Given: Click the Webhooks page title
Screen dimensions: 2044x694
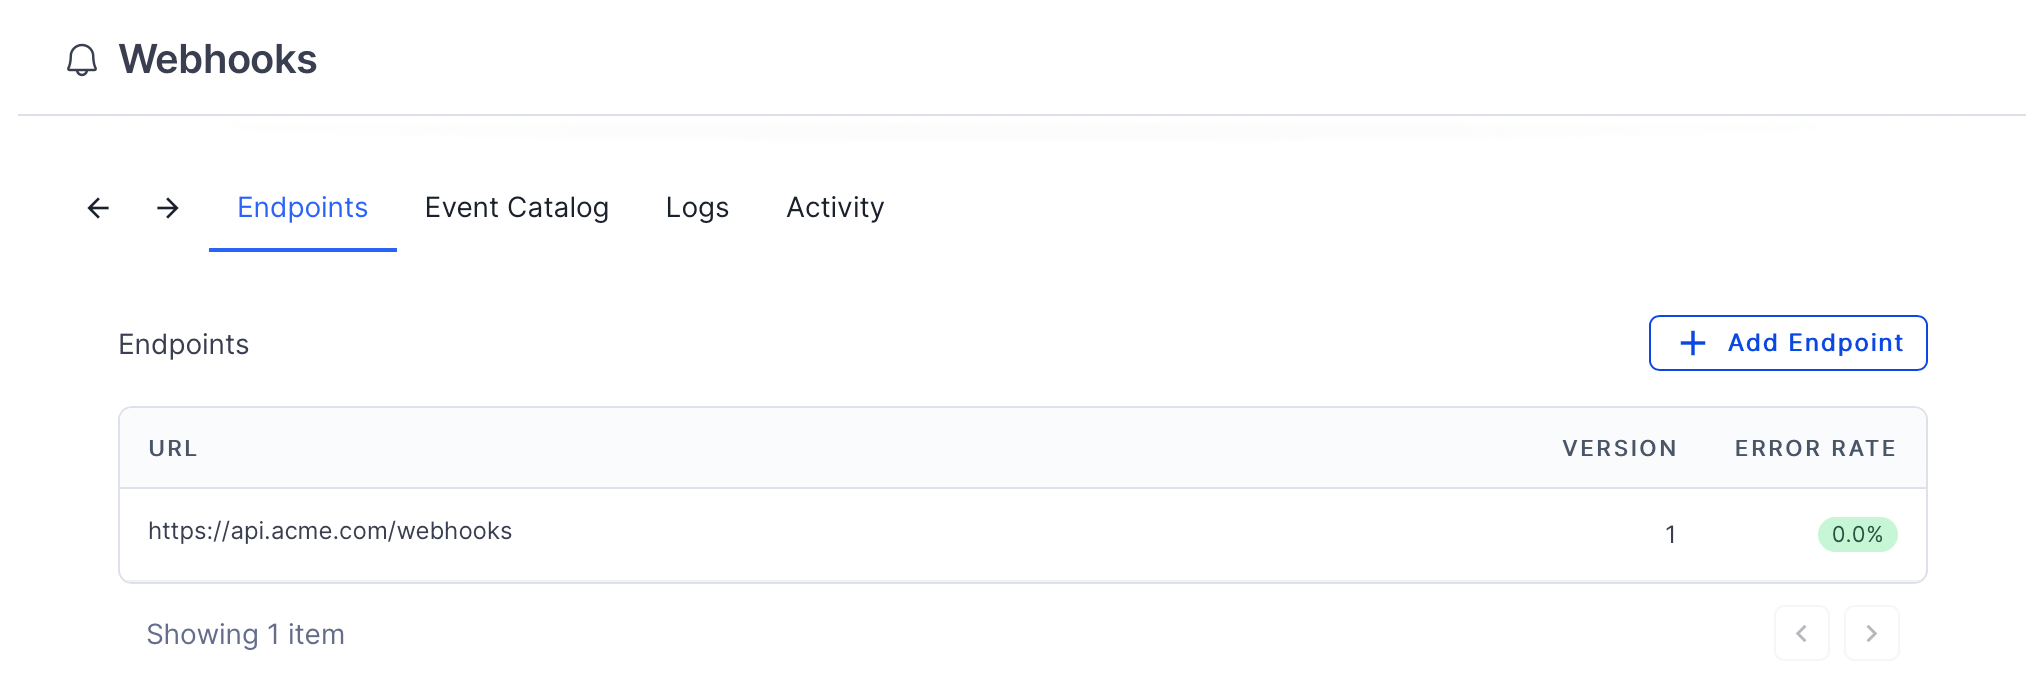Looking at the screenshot, I should pos(218,60).
